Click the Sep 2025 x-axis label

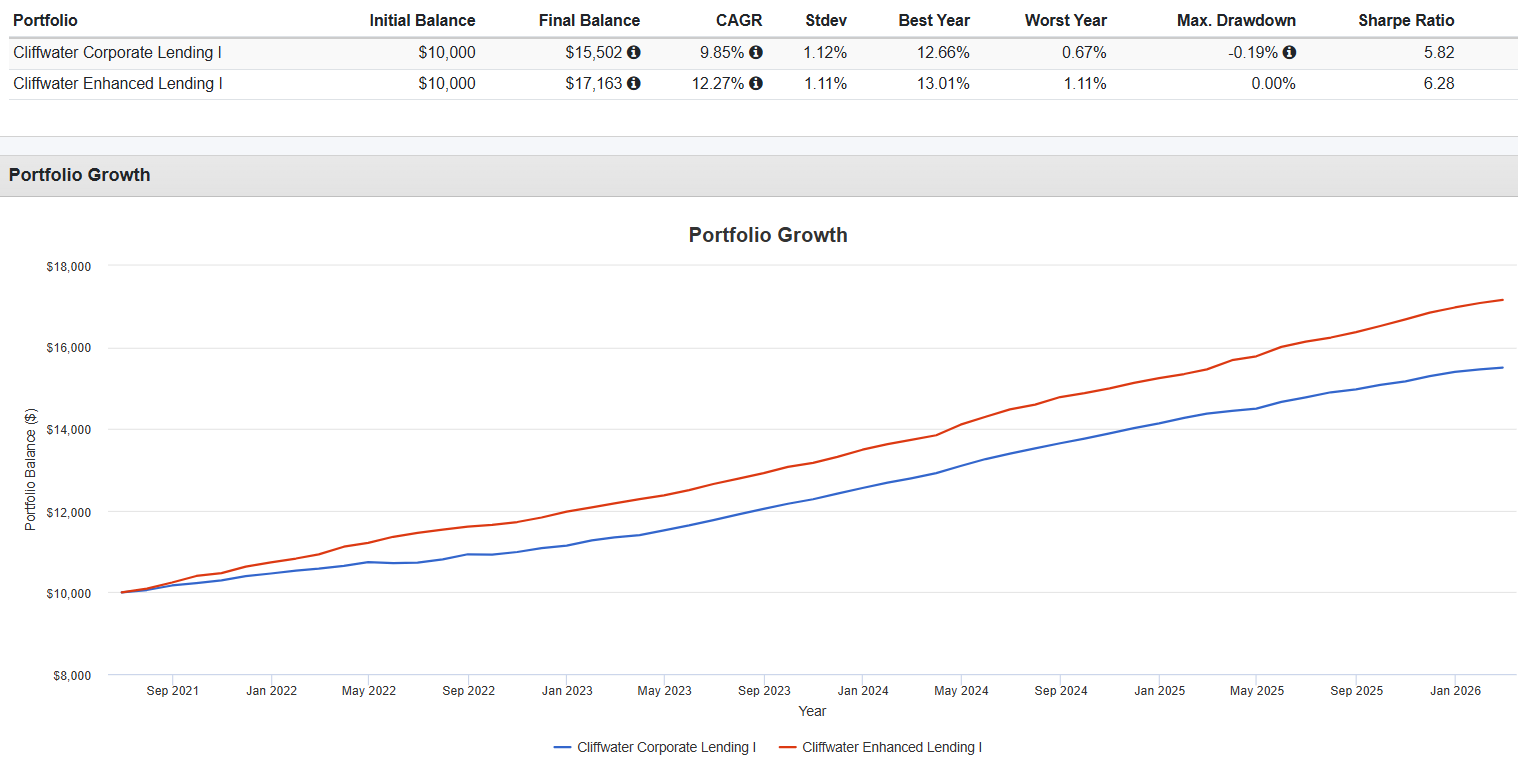tap(1356, 691)
